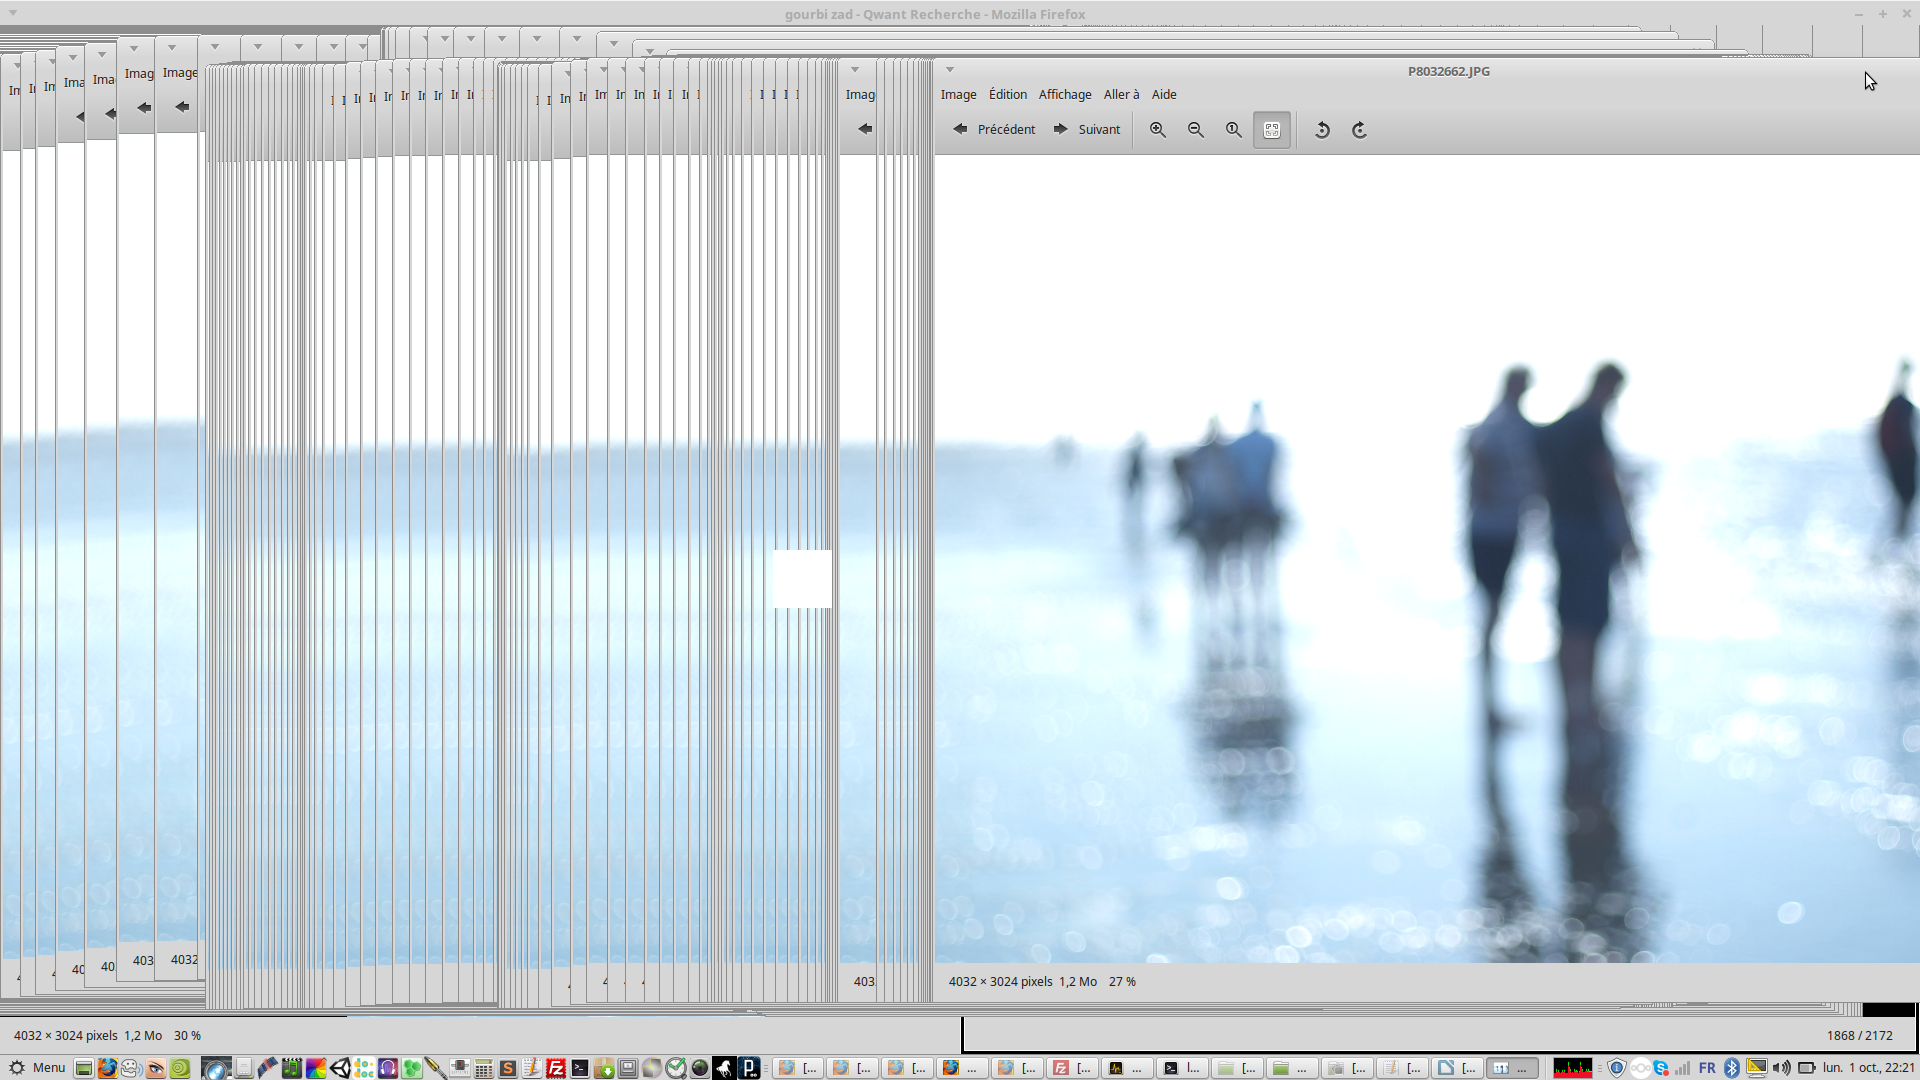Open the Unity launcher icon in panel
This screenshot has height=1080, width=1920.
(x=340, y=1068)
